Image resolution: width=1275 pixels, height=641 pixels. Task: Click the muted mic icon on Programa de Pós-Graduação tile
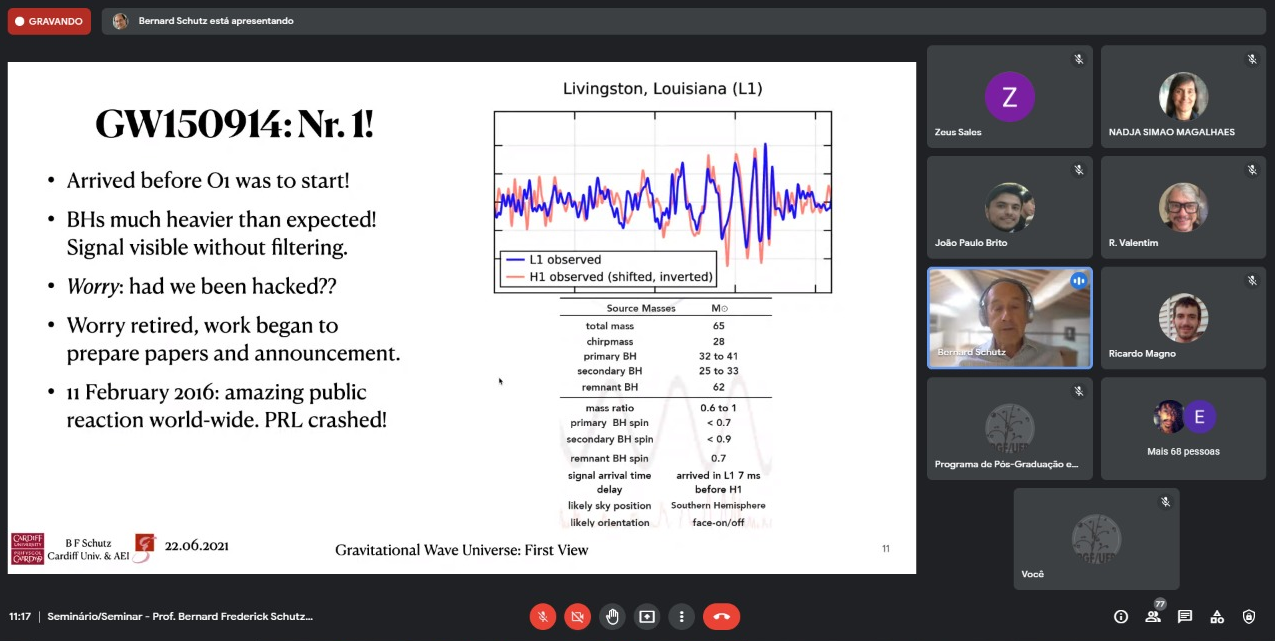[1079, 392]
